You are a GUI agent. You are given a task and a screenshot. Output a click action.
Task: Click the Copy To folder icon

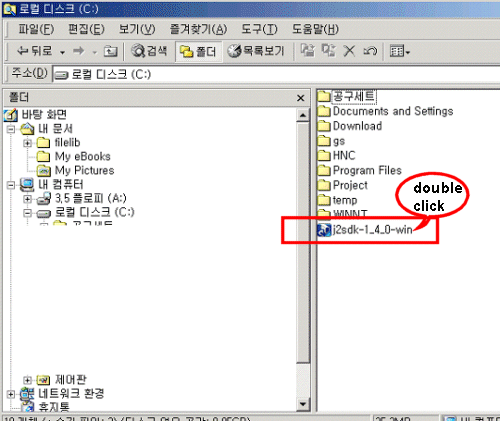328,51
